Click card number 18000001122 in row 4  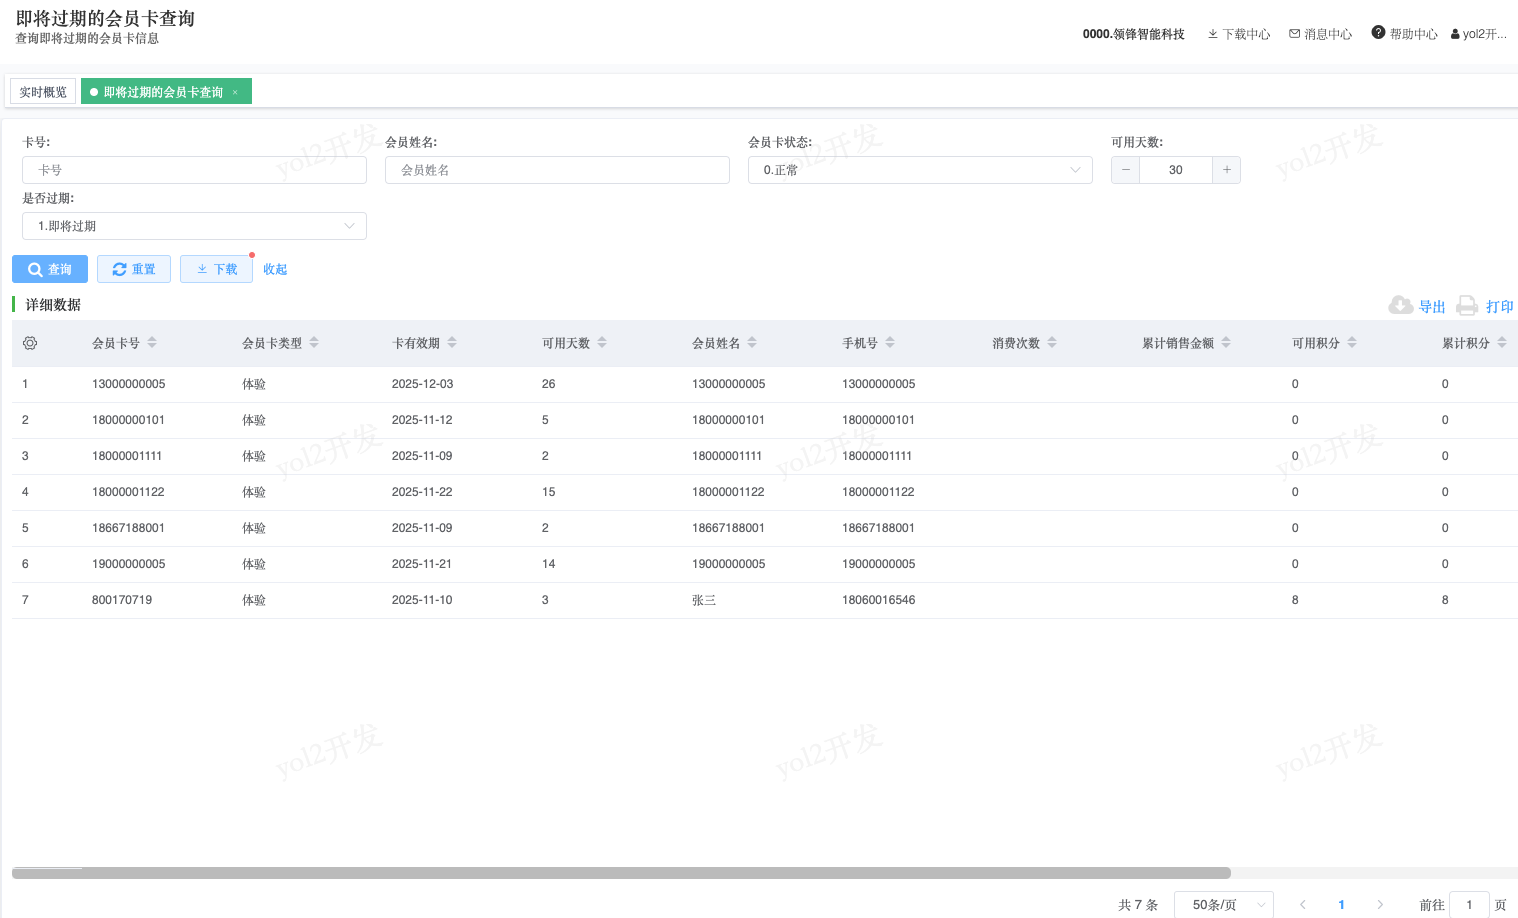pos(128,492)
